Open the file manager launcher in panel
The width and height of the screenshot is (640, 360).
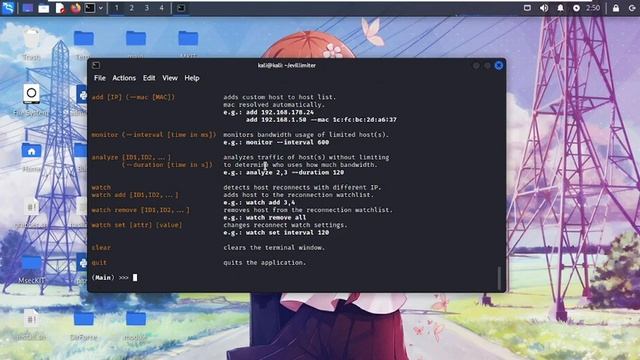[x=44, y=8]
